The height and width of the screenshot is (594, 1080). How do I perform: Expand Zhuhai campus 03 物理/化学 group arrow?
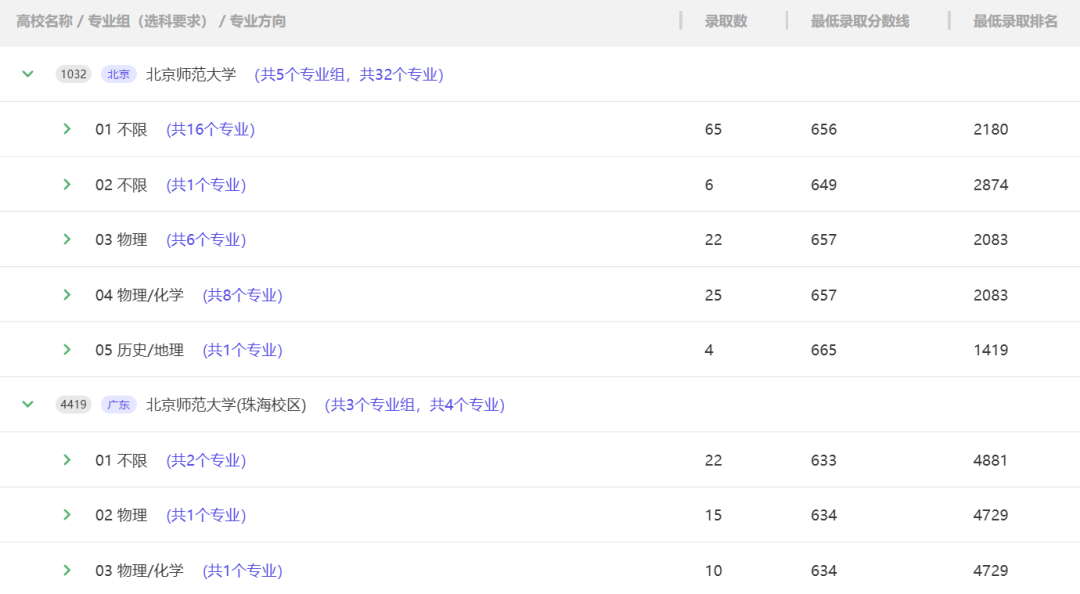click(x=67, y=570)
